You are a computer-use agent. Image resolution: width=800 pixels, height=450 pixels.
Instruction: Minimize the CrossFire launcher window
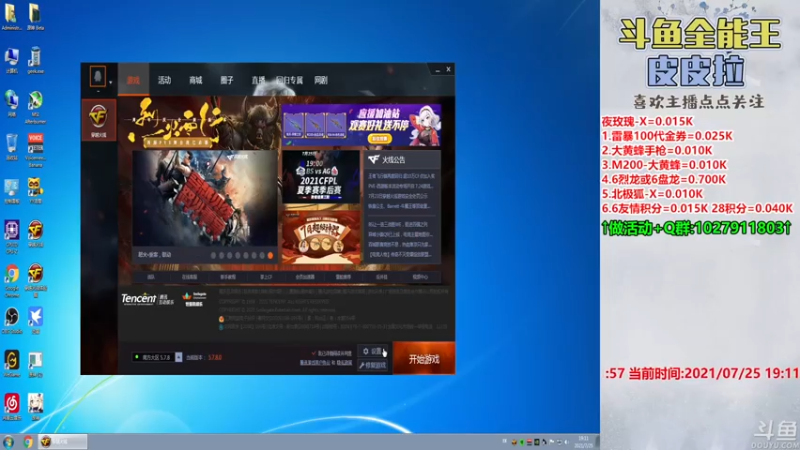(x=437, y=70)
